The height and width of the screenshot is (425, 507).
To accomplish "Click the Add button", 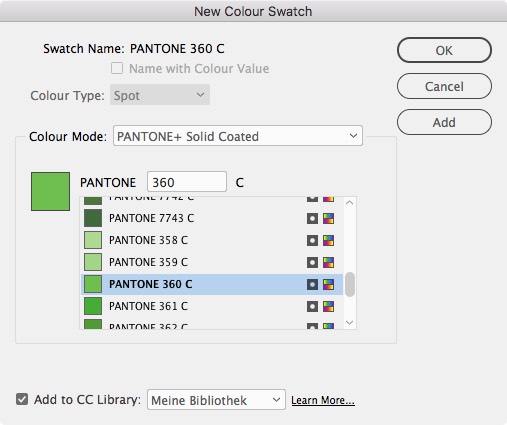I will [x=444, y=122].
